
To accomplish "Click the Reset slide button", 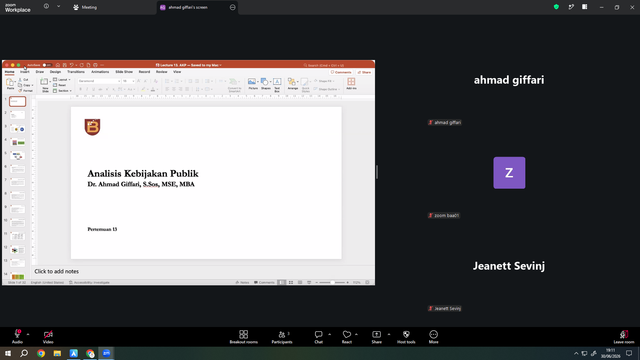I will (60, 85).
